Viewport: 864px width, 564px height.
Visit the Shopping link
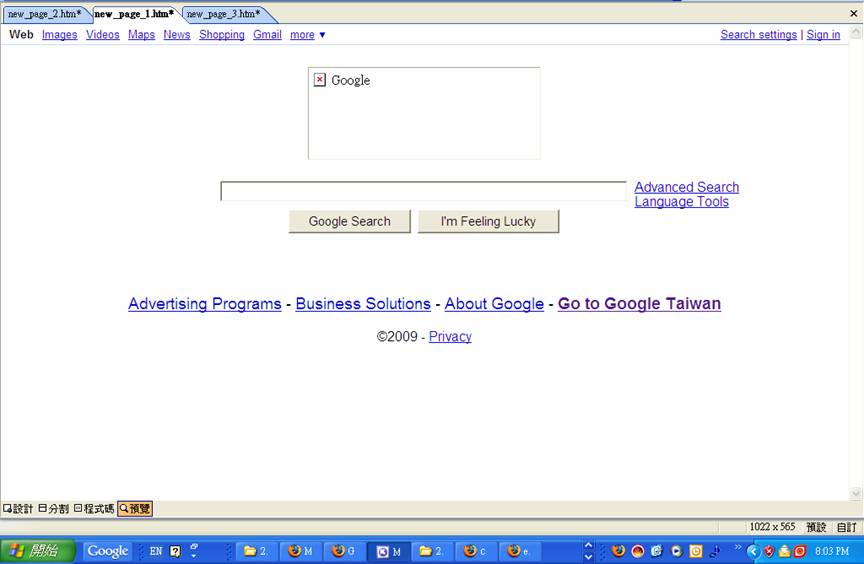222,35
